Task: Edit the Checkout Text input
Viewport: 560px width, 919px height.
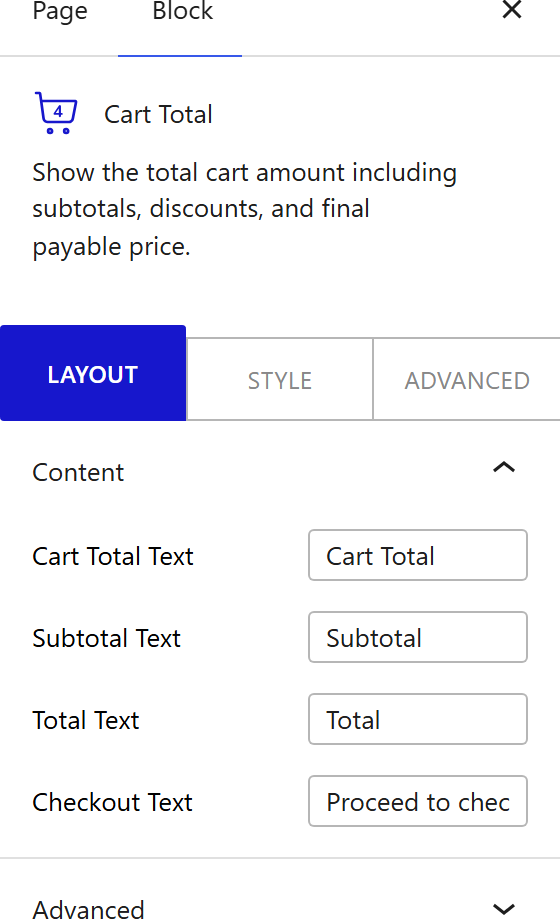Action: [418, 802]
